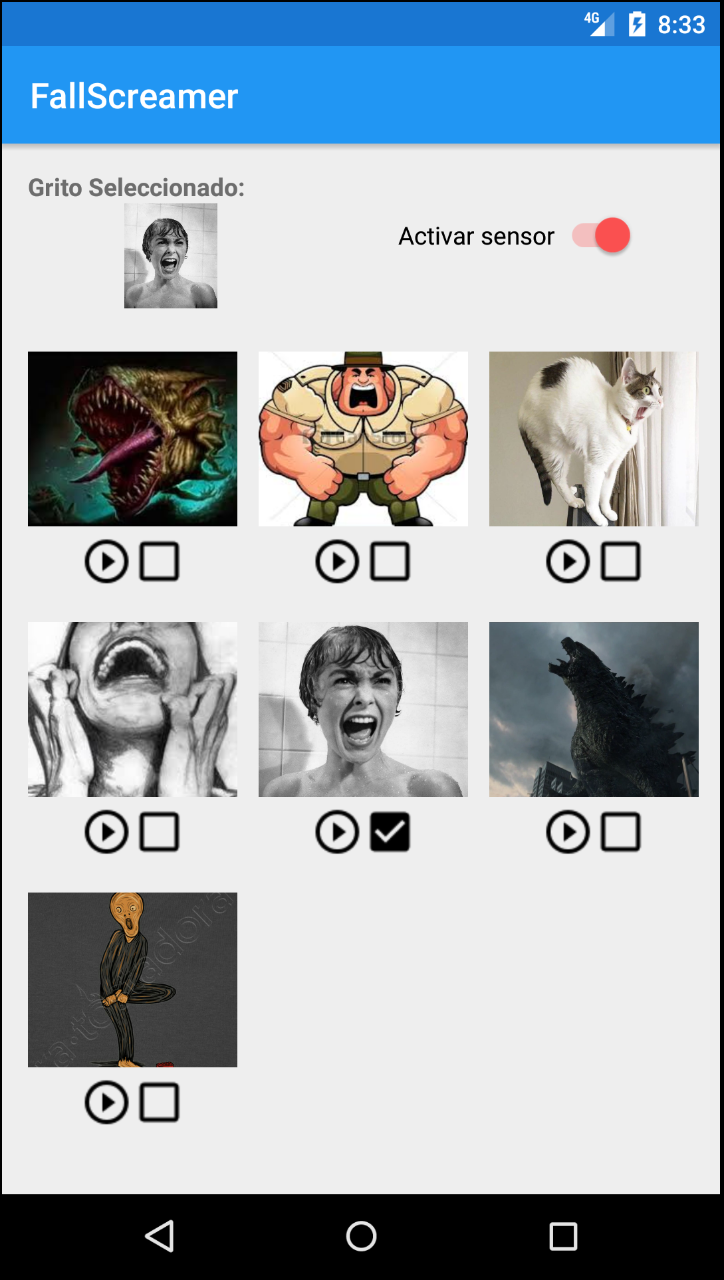Open the Godzilla picture thumbnail
Image resolution: width=724 pixels, height=1280 pixels.
(x=594, y=709)
